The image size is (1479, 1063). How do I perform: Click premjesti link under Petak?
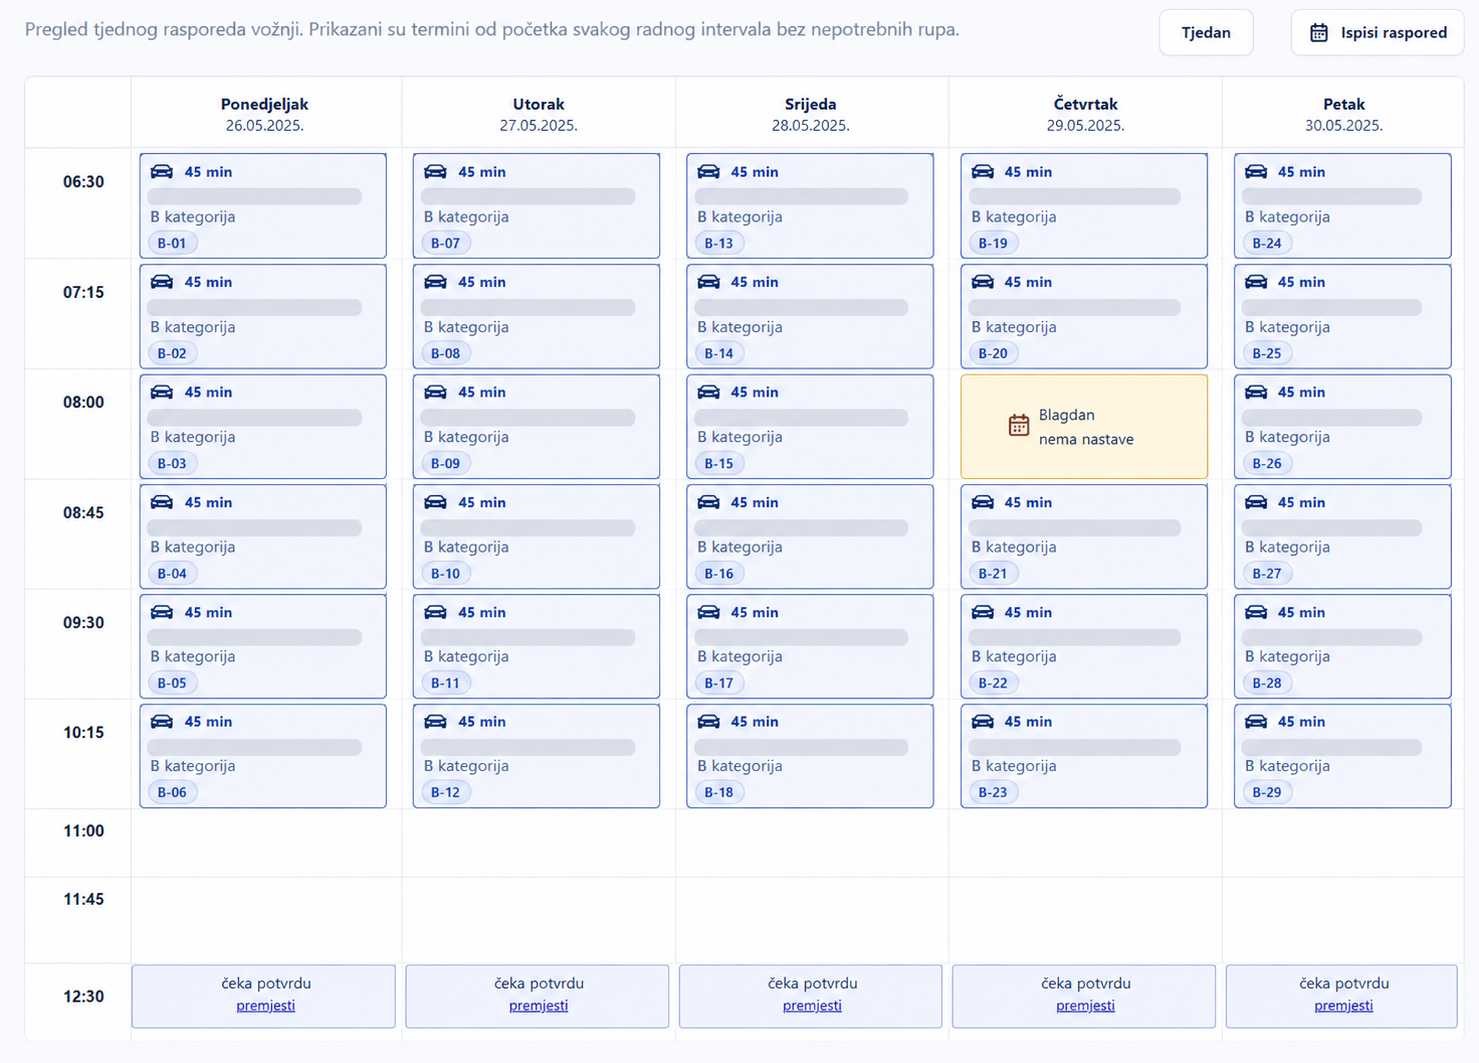(1343, 1006)
